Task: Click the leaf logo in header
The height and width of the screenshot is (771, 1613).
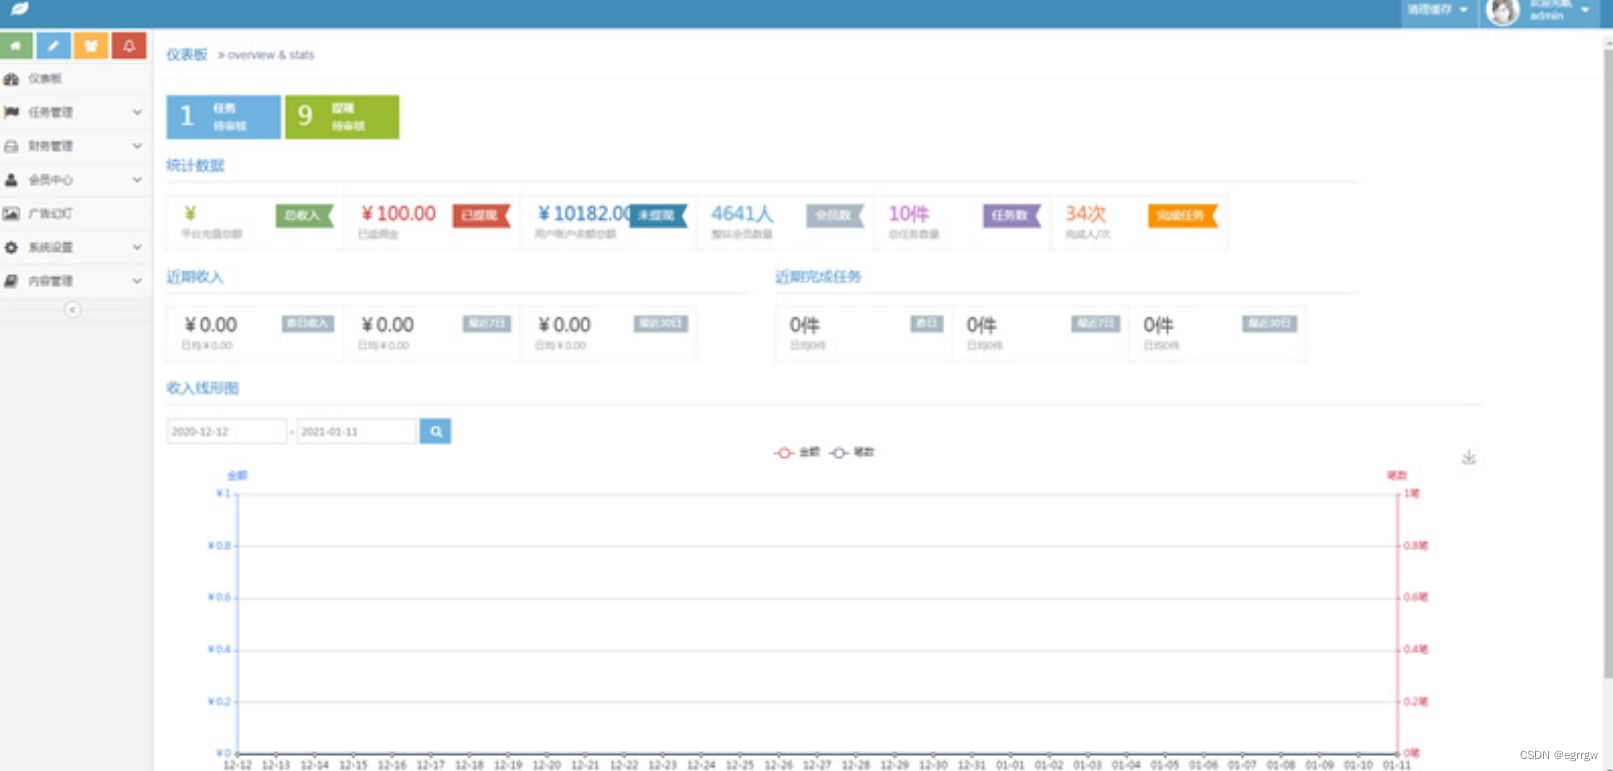Action: [19, 9]
